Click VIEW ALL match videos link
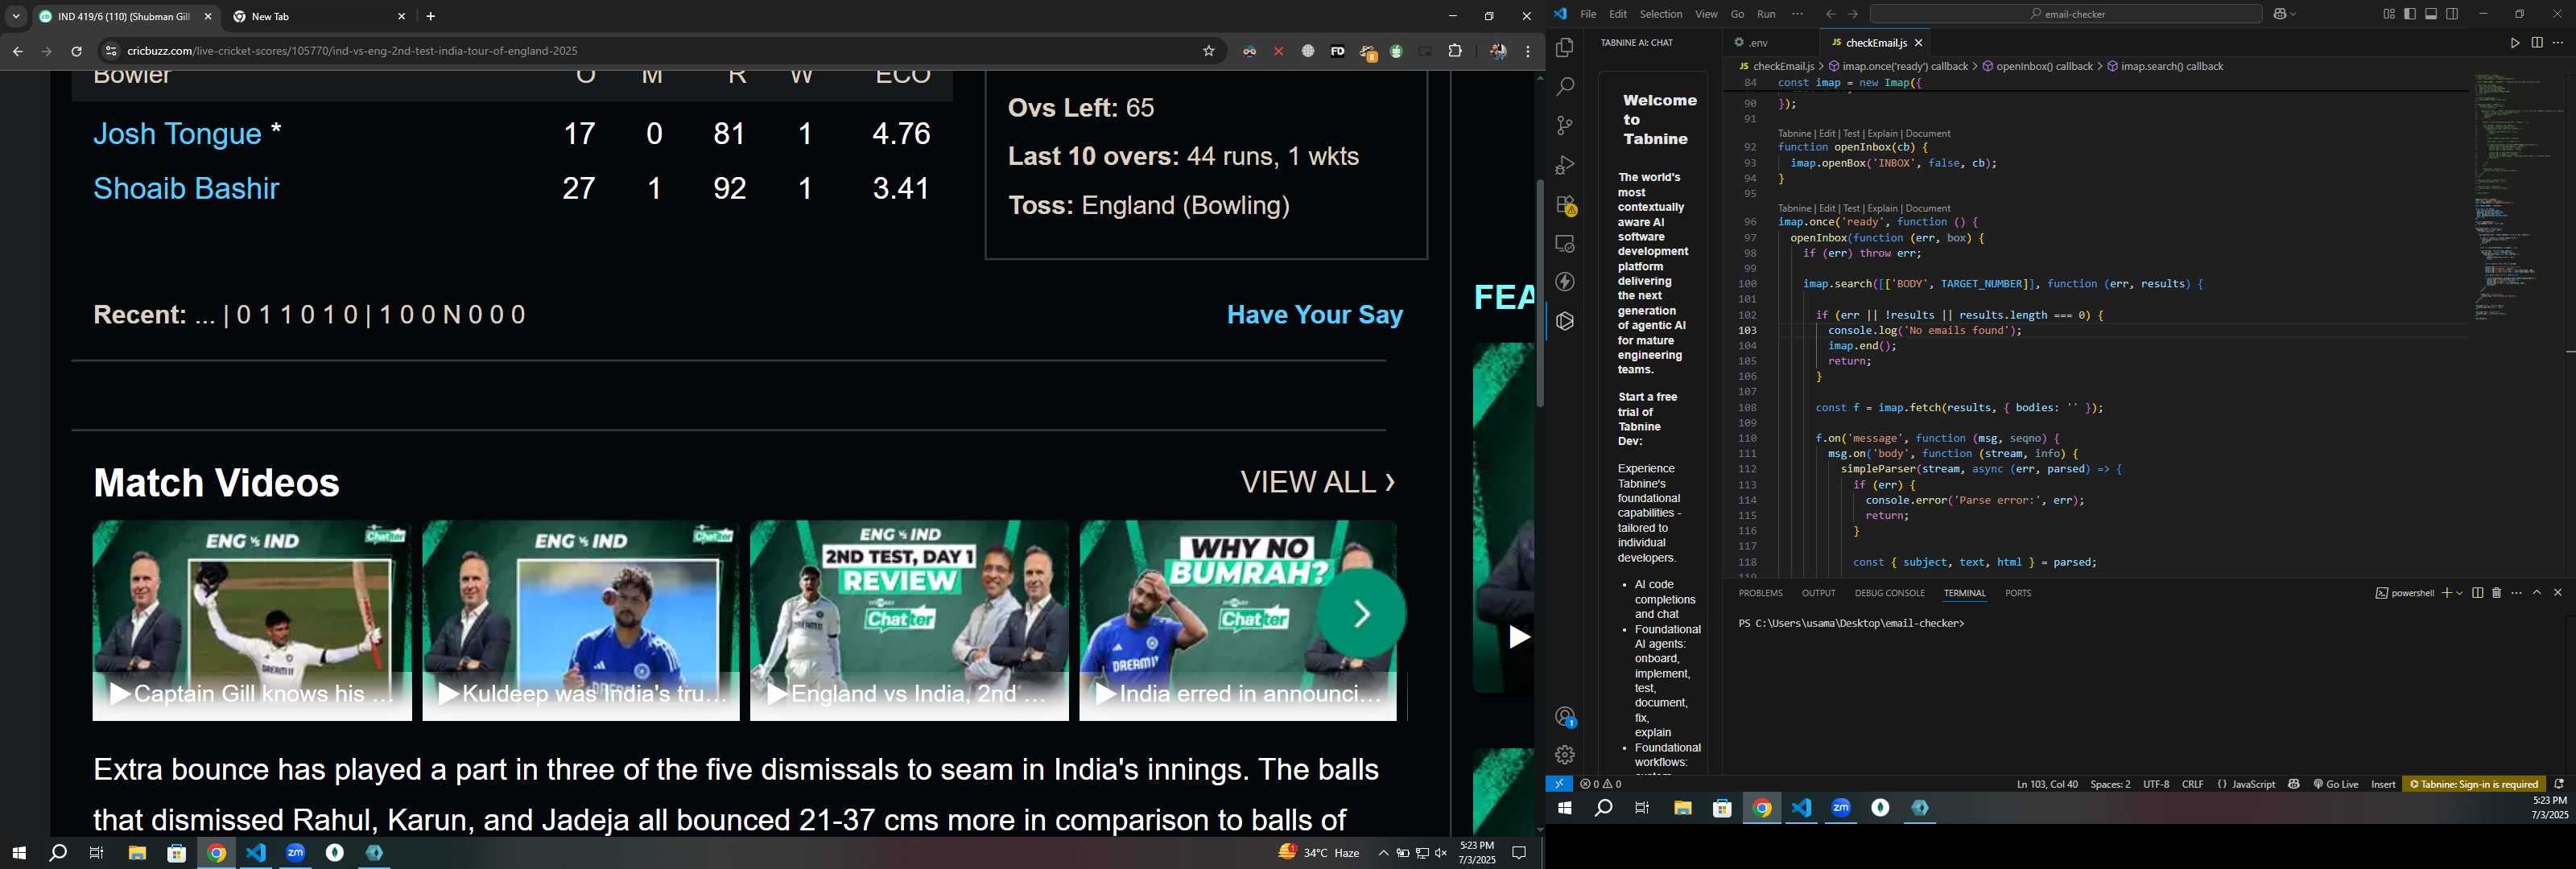This screenshot has height=869, width=2576. click(x=1317, y=482)
